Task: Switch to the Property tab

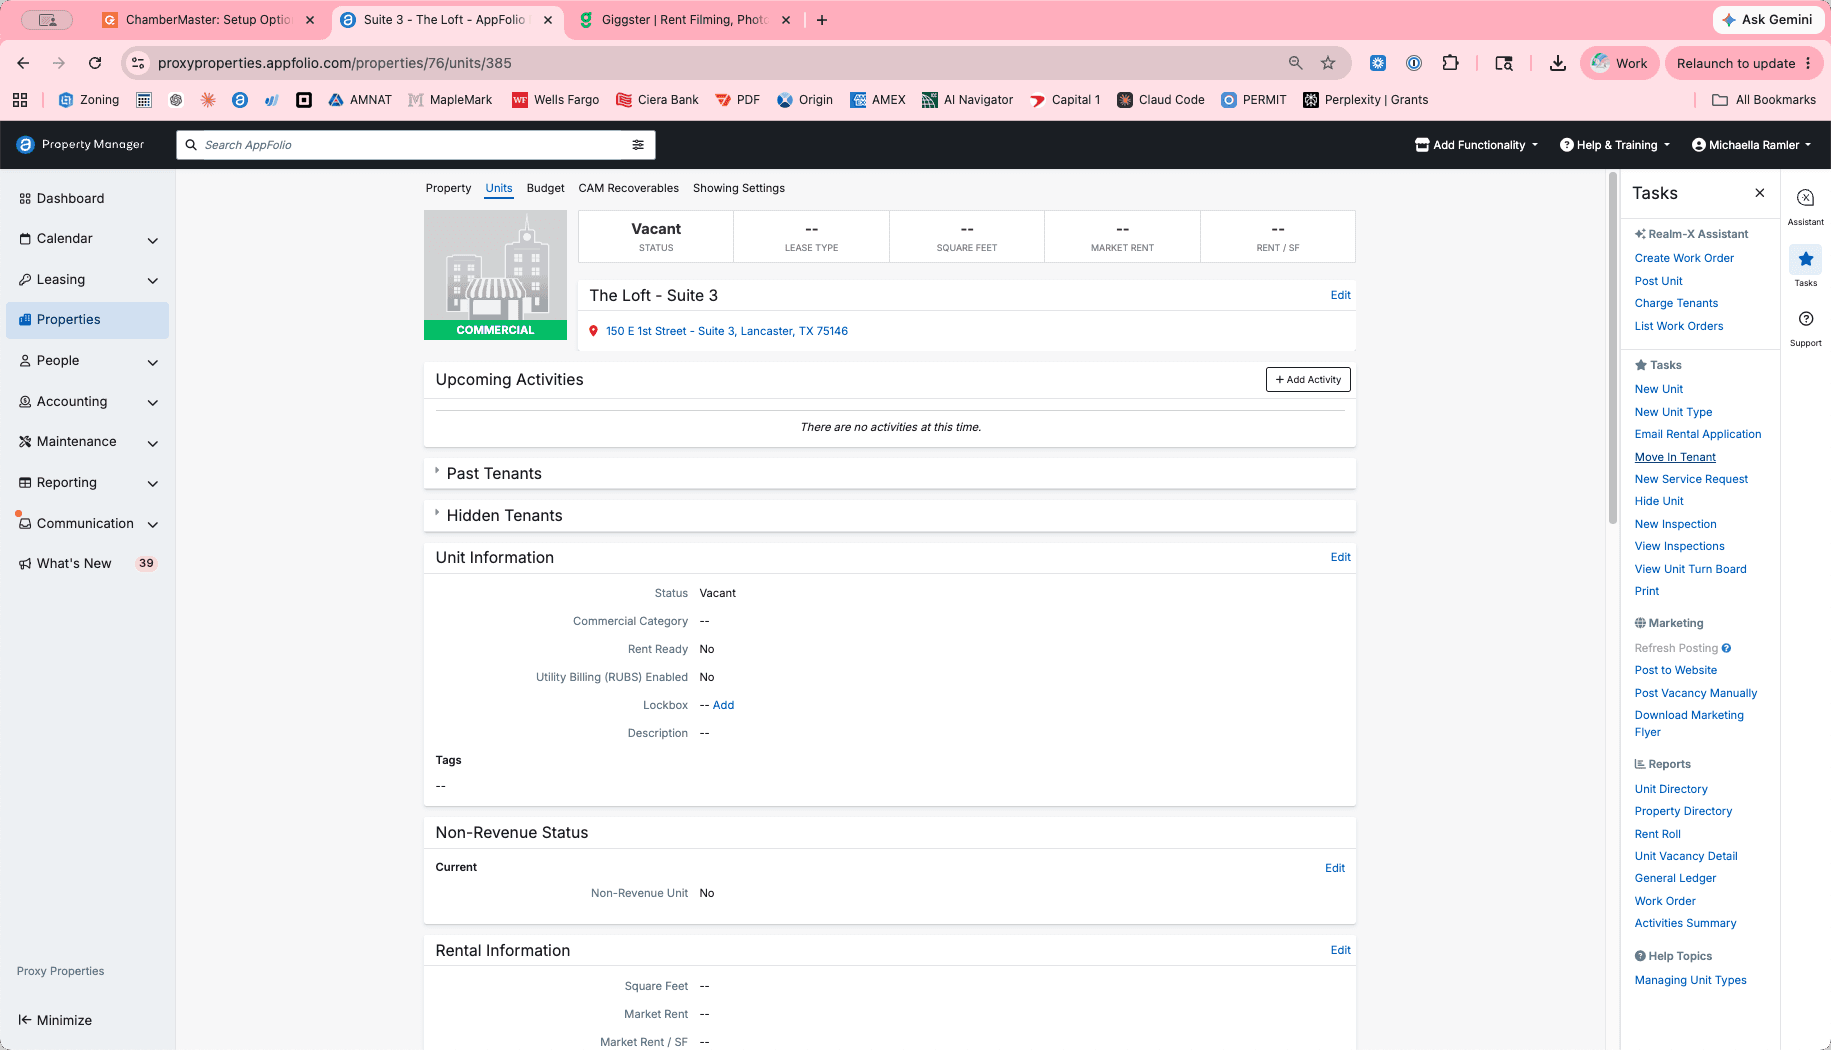Action: click(x=448, y=188)
